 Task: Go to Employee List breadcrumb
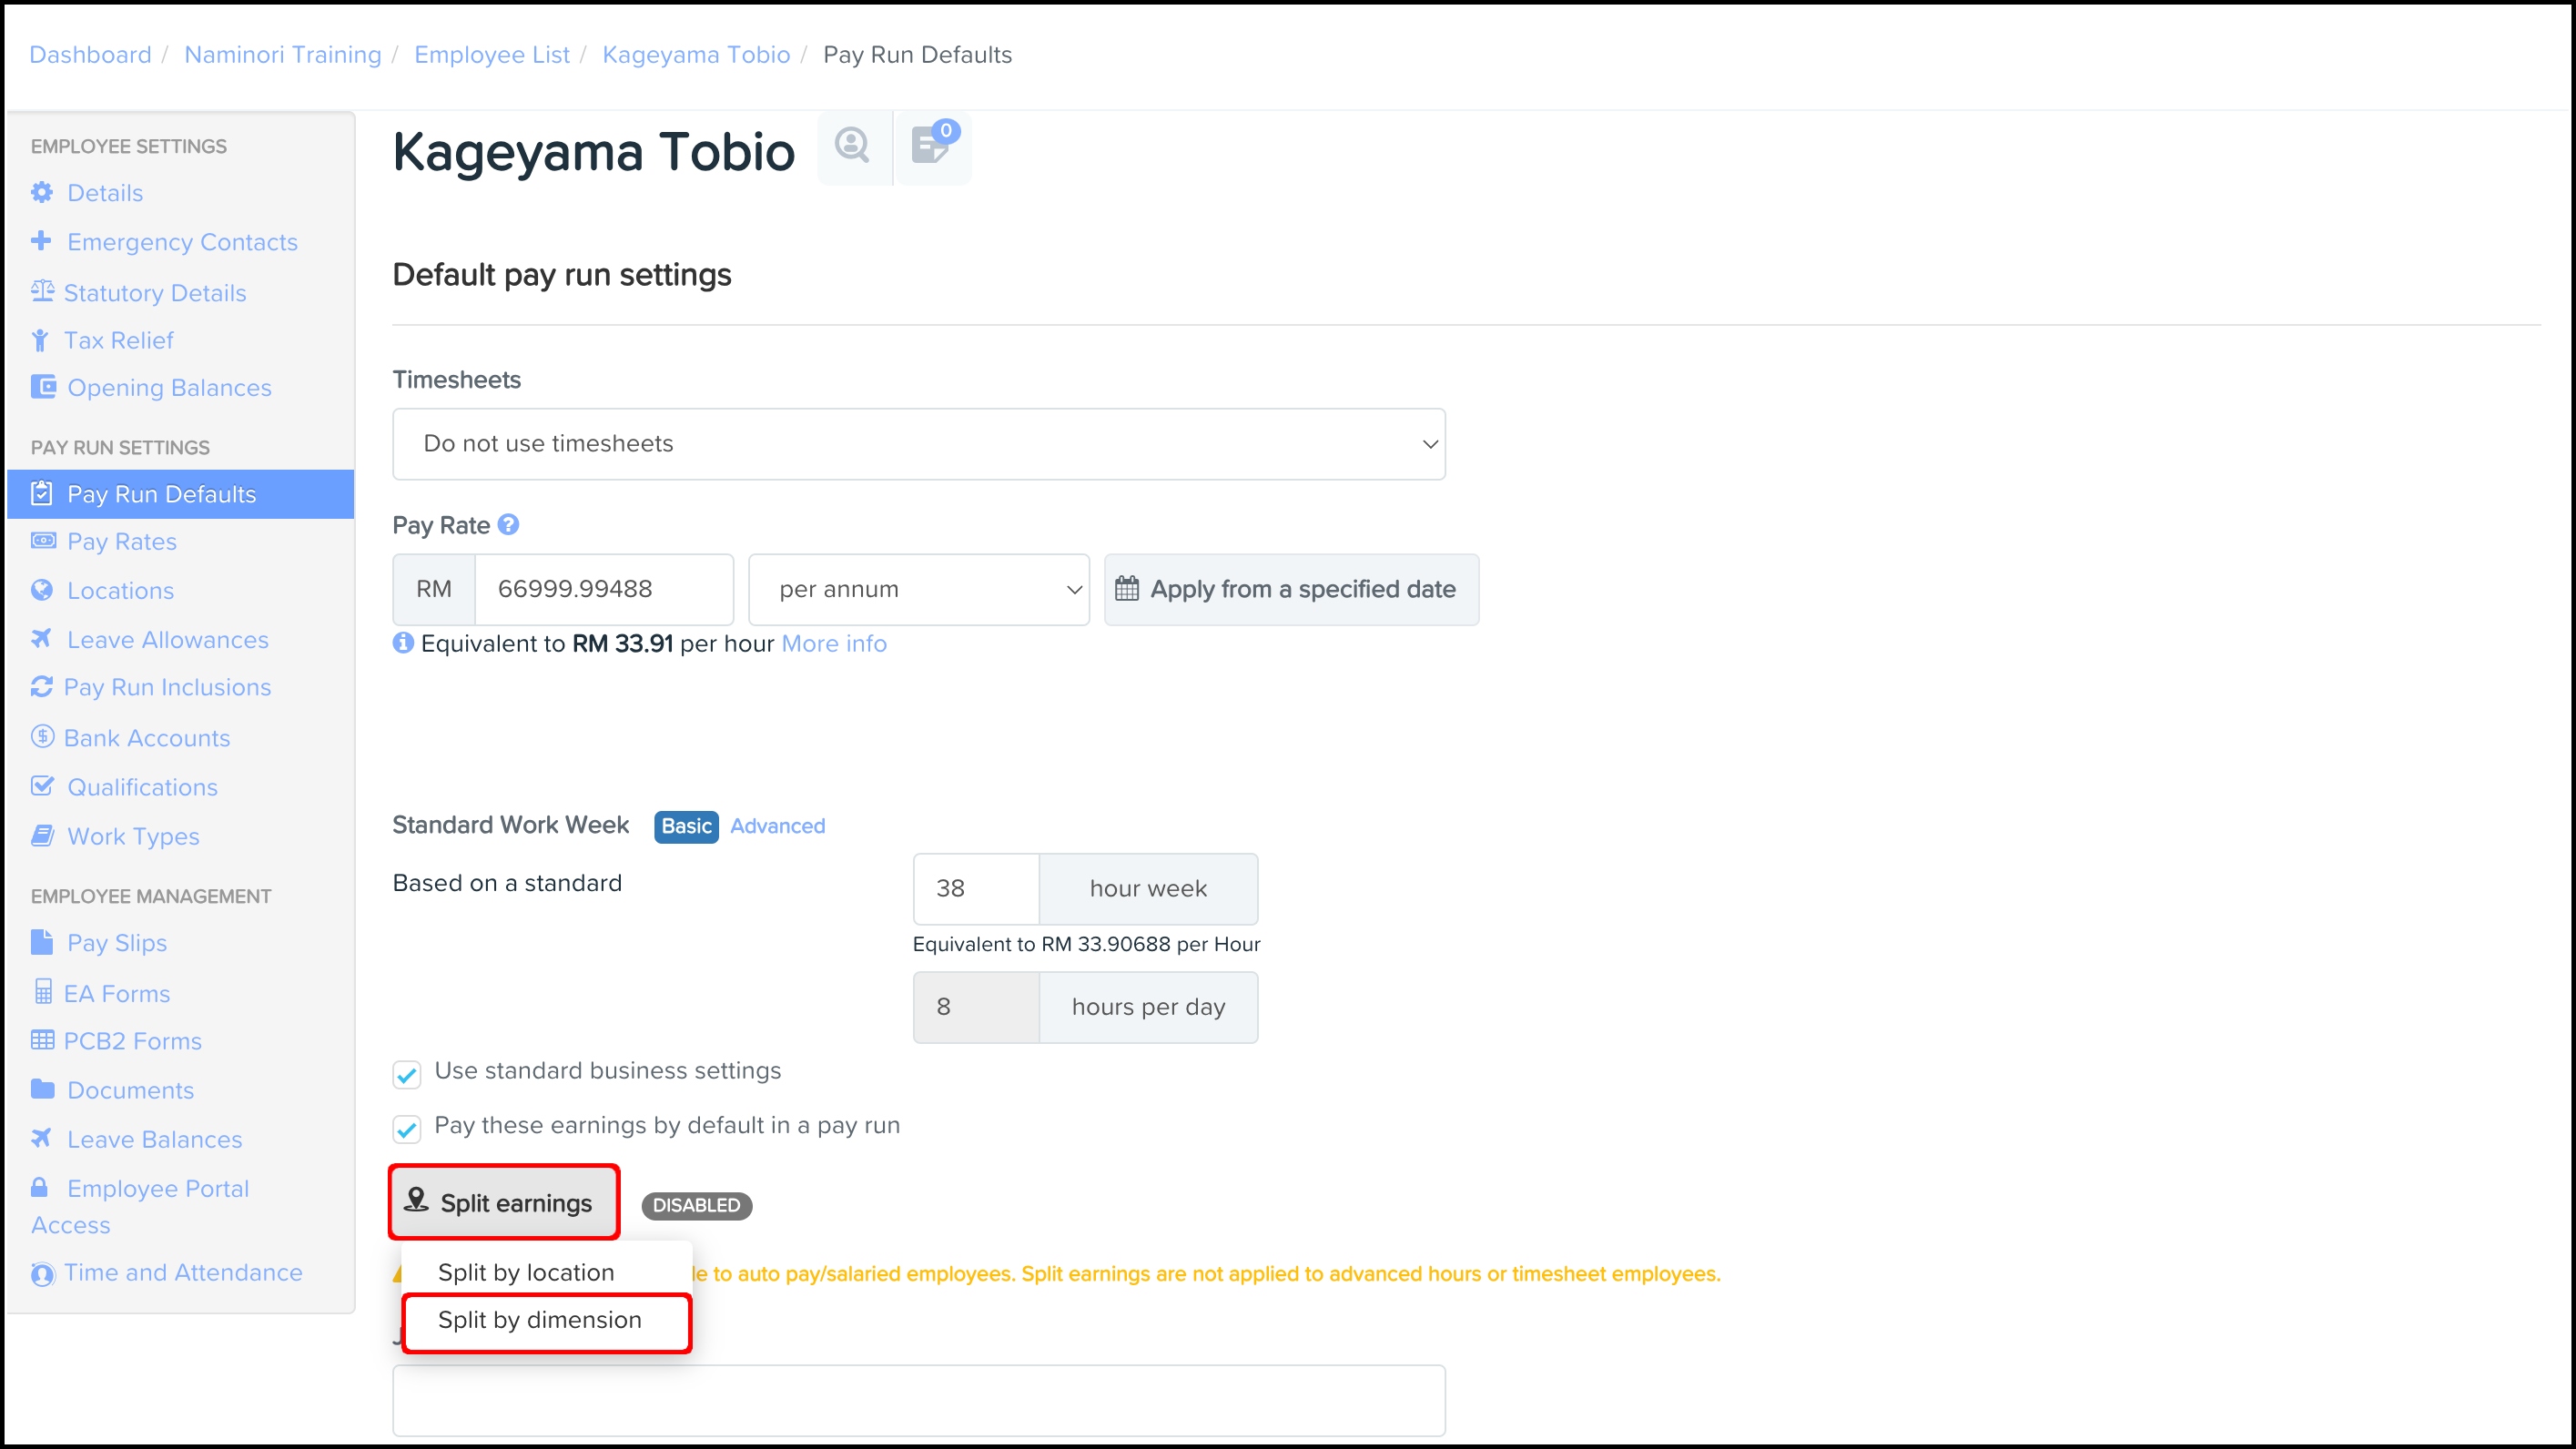tap(491, 55)
